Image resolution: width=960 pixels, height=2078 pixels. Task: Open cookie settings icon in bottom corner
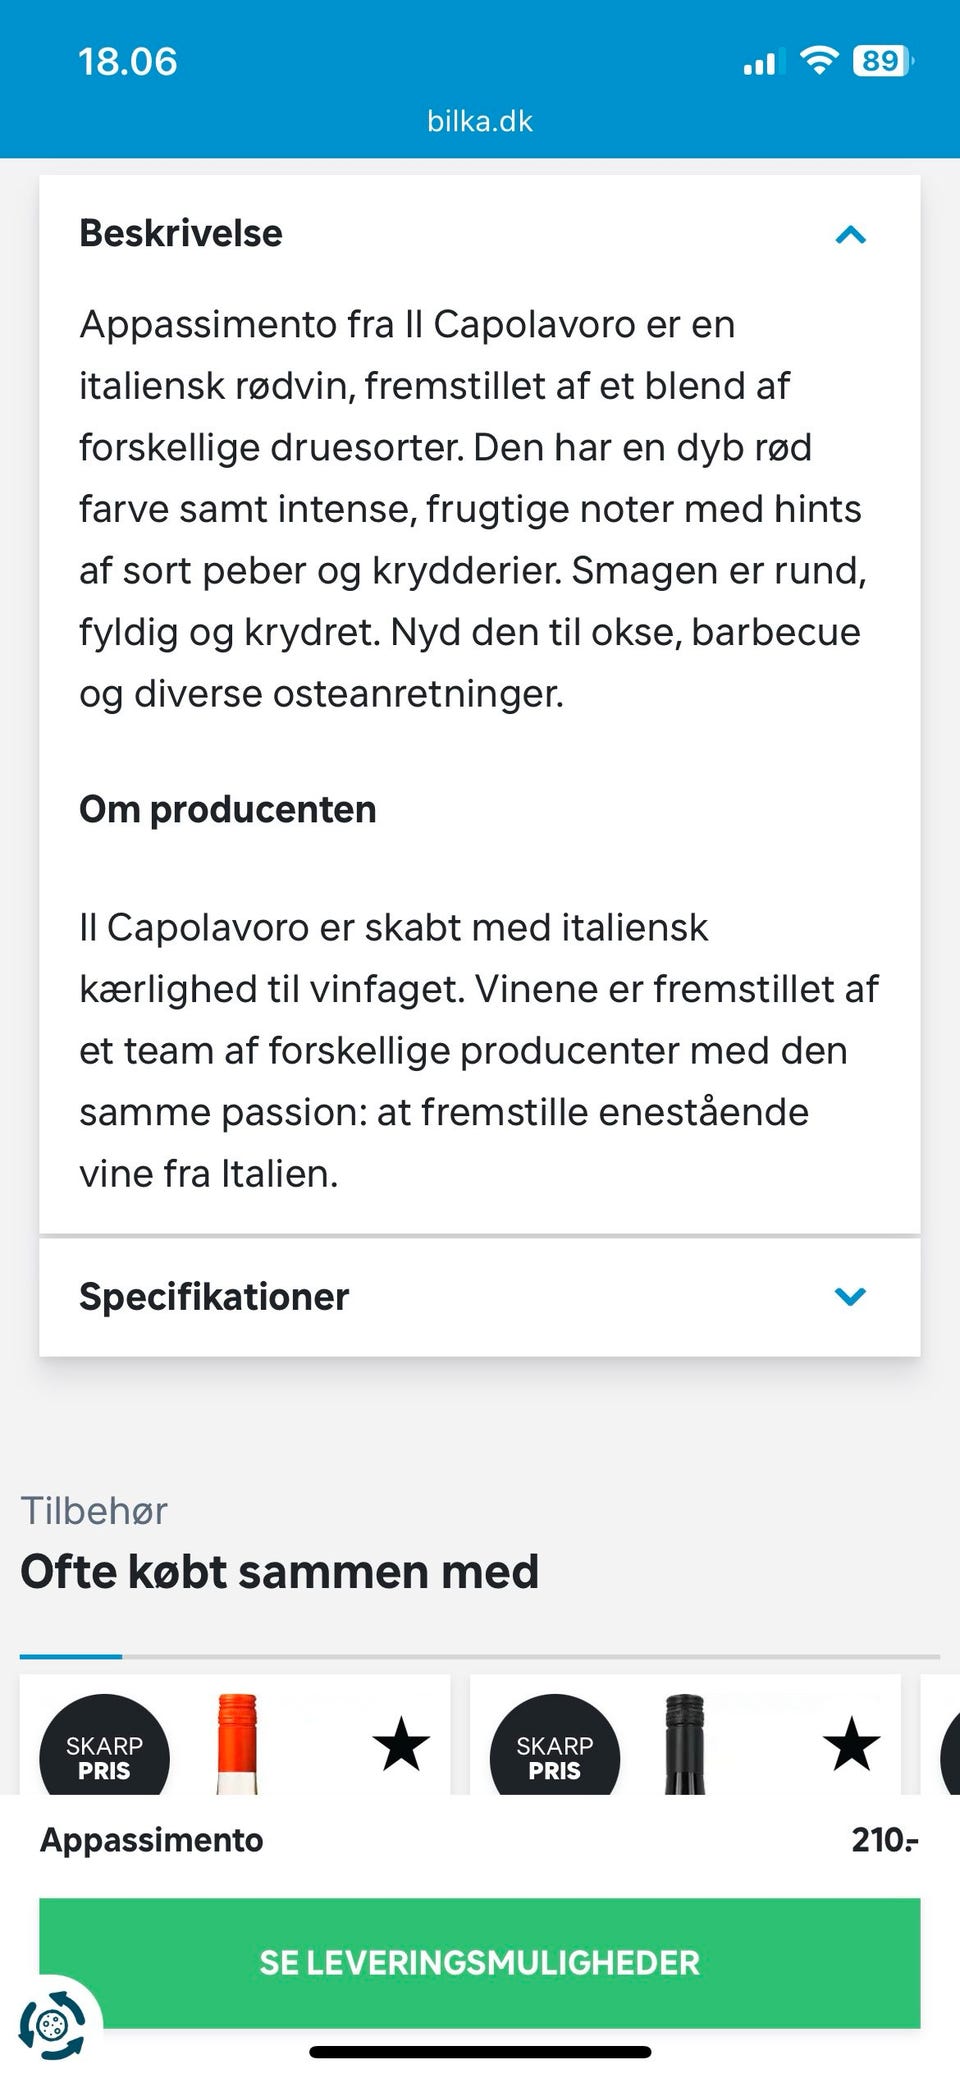point(52,2026)
